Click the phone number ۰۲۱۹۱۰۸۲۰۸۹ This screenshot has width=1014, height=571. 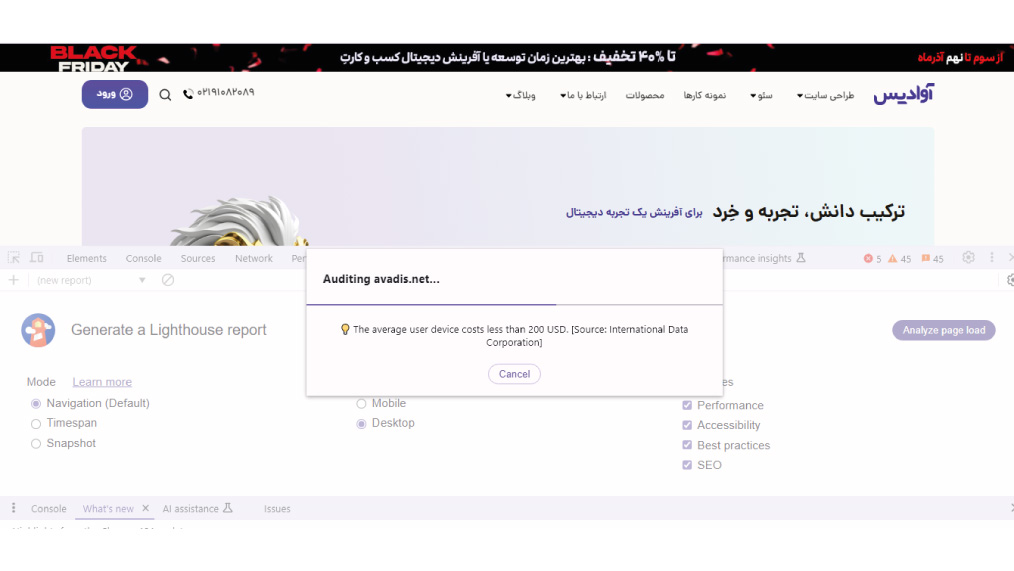click(x=226, y=92)
